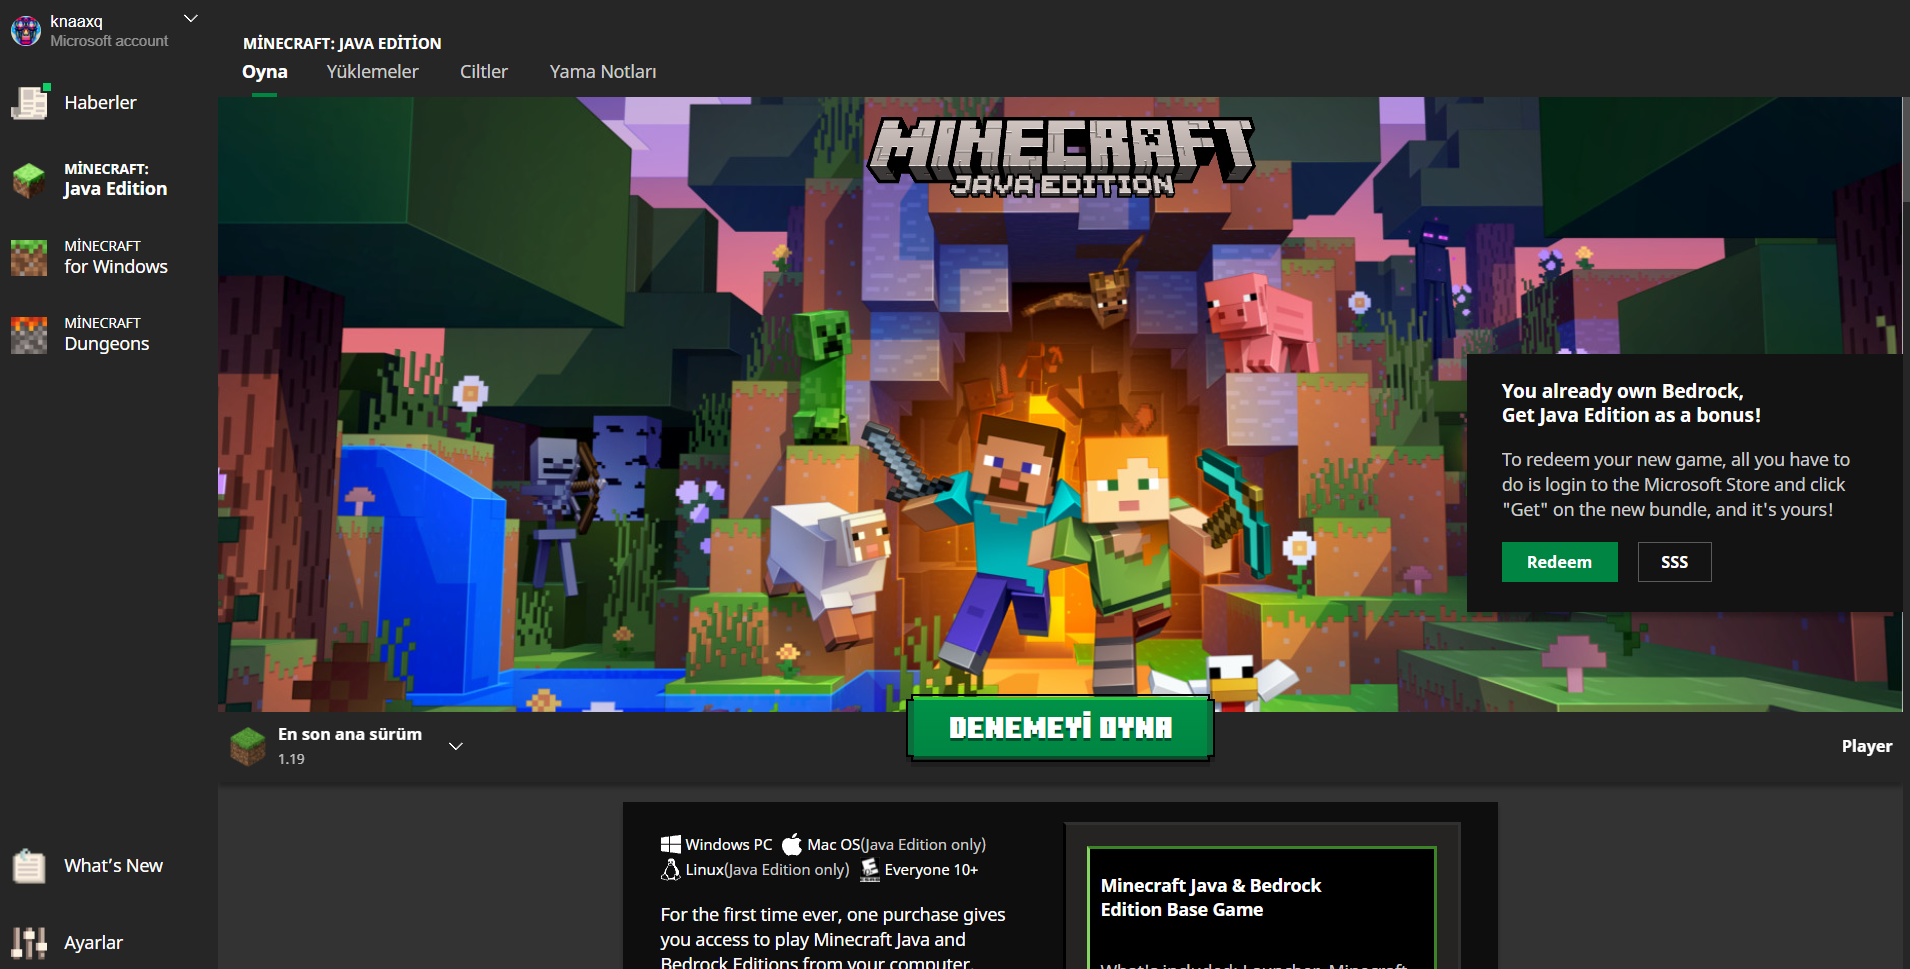Open the Yama Notları tab
The image size is (1910, 969).
pyautogui.click(x=603, y=72)
